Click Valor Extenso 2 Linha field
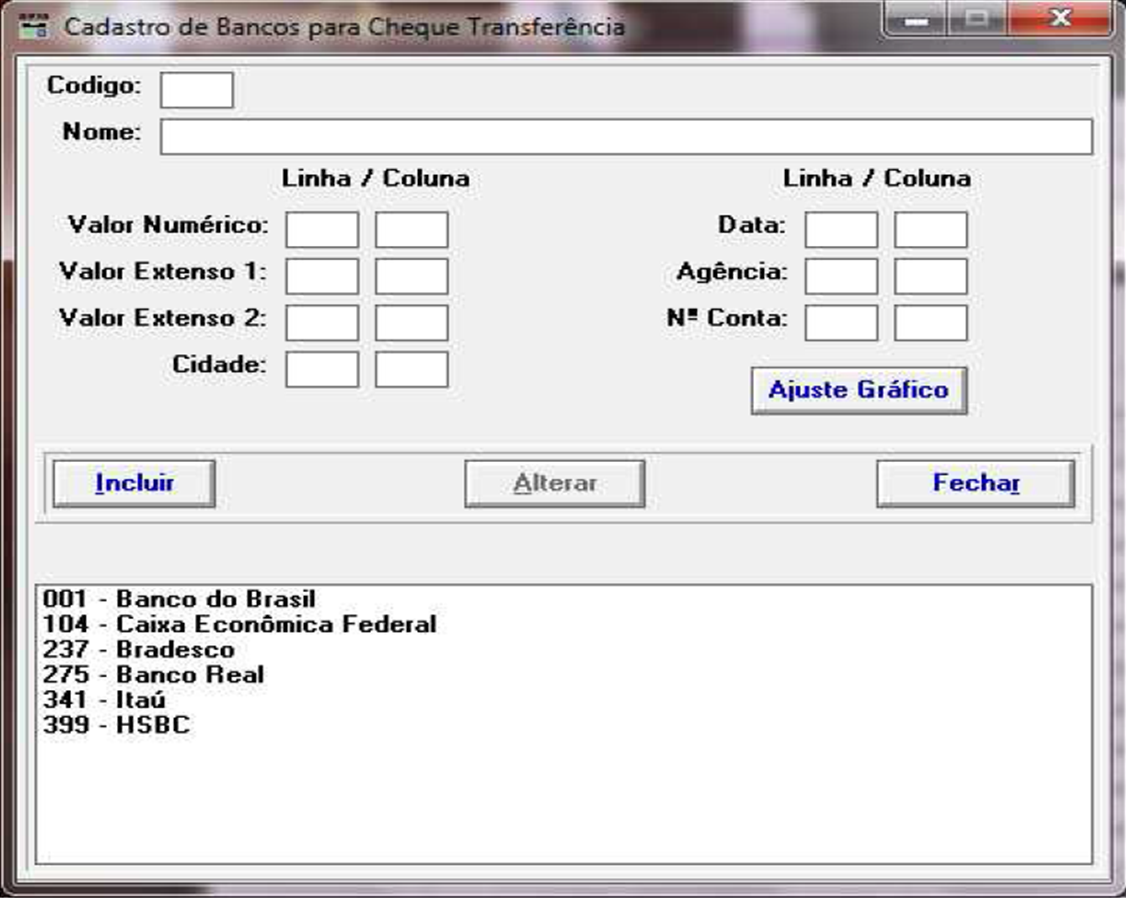 click(322, 323)
